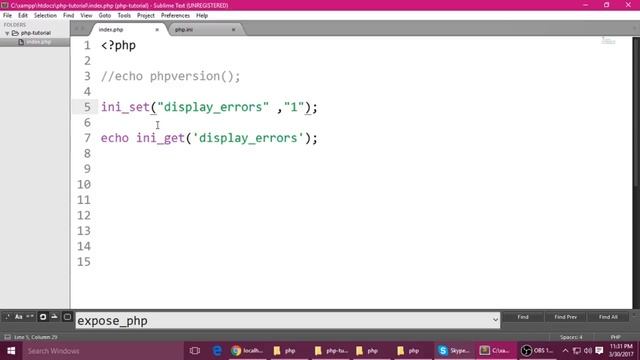
Task: Open the Find menu
Action: click(69, 16)
